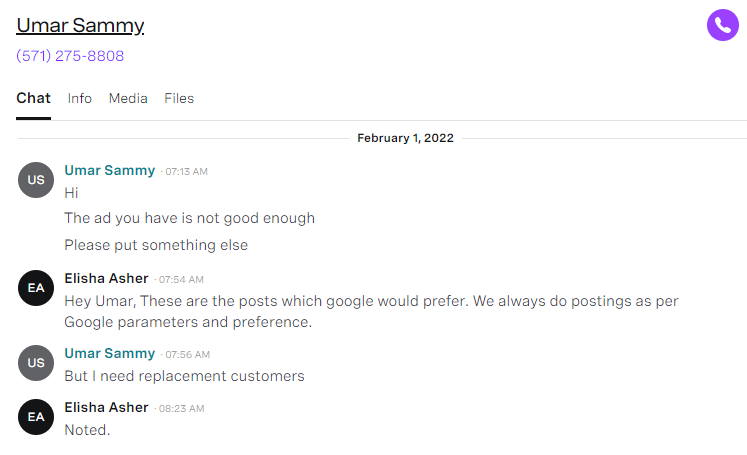This screenshot has height=455, width=747.
Task: Open the Media tab
Action: (128, 98)
